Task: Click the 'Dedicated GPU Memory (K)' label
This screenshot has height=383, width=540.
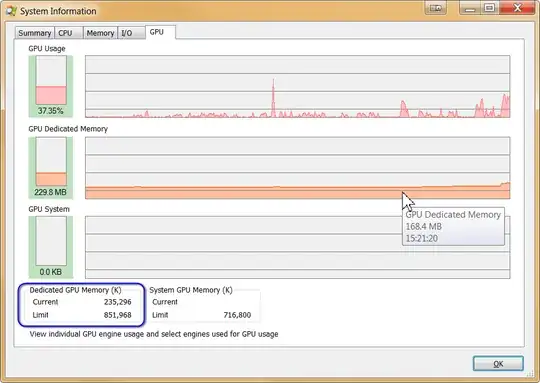Action: click(75, 290)
